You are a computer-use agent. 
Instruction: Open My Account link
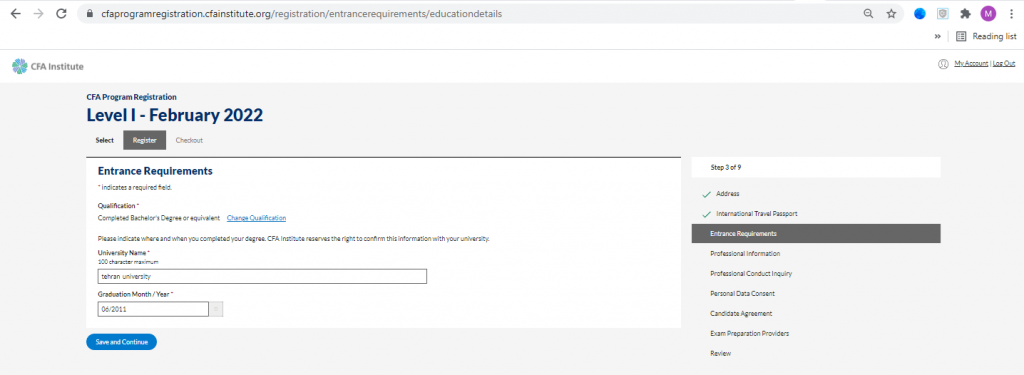[971, 63]
